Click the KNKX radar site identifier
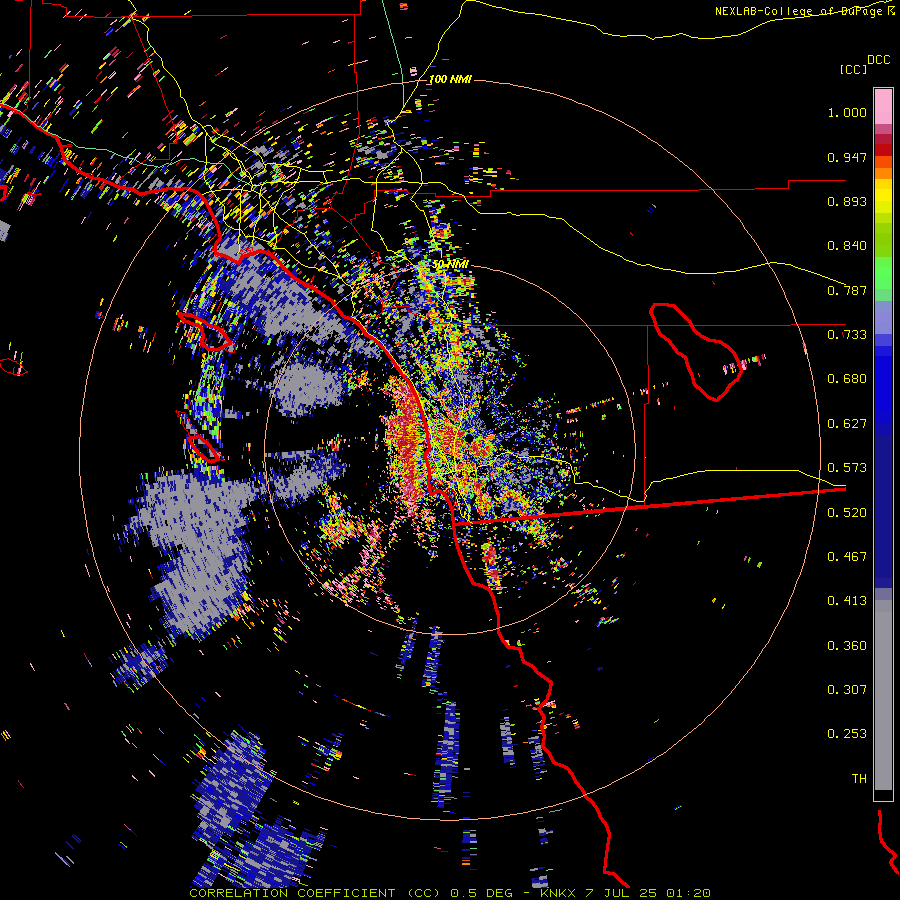Image resolution: width=900 pixels, height=900 pixels. point(559,893)
